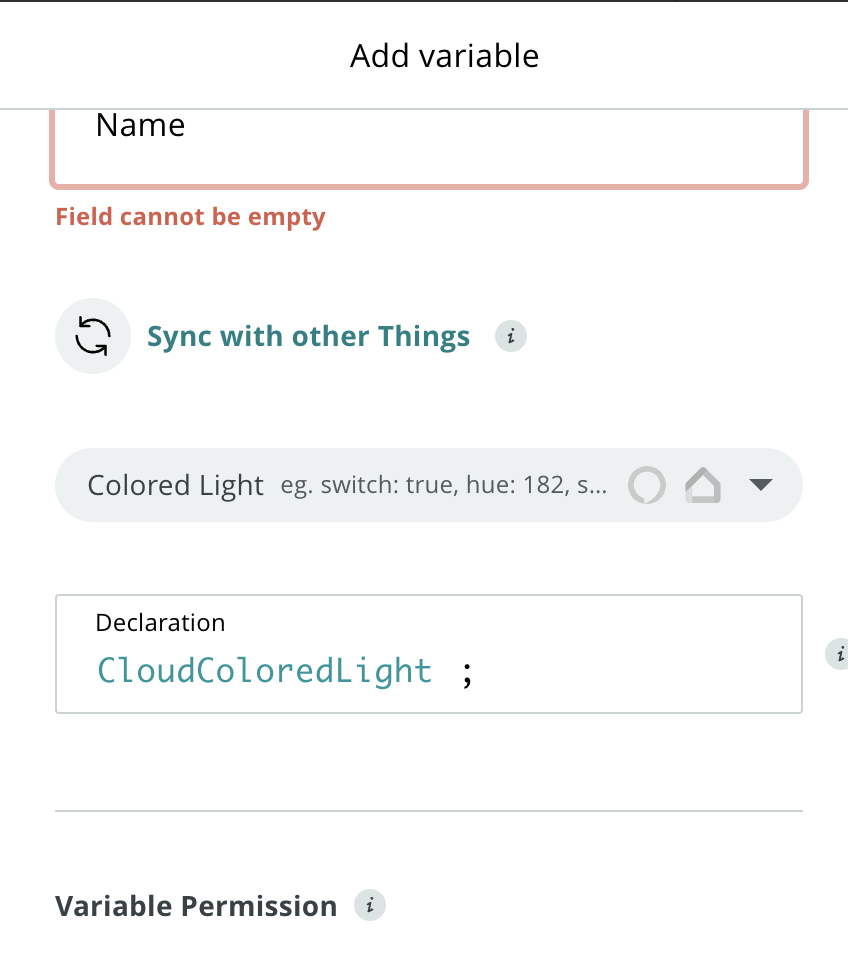Click the semicolon in the declaration
Screen dimensions: 848x970
coord(466,672)
